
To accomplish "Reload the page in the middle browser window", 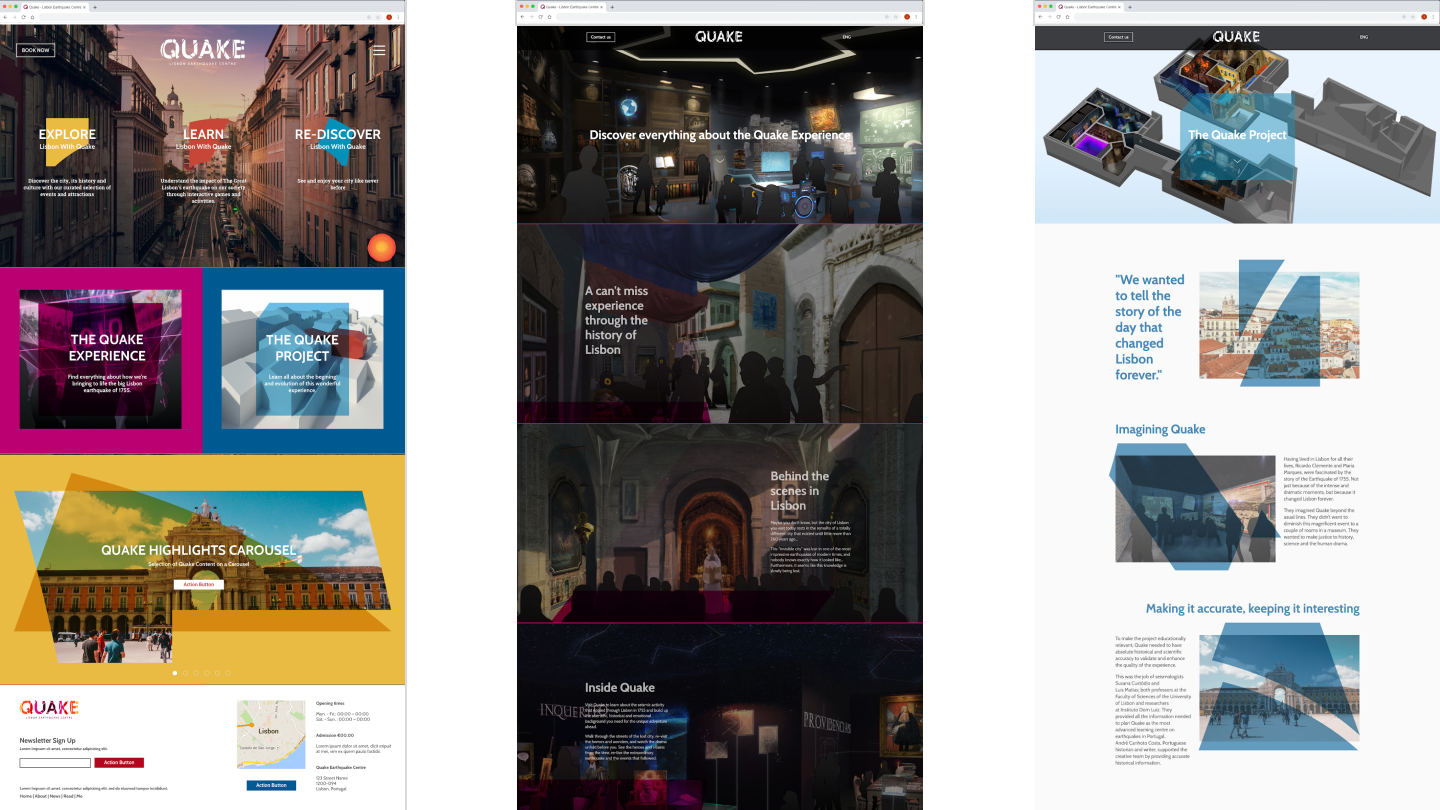I will pyautogui.click(x=540, y=17).
